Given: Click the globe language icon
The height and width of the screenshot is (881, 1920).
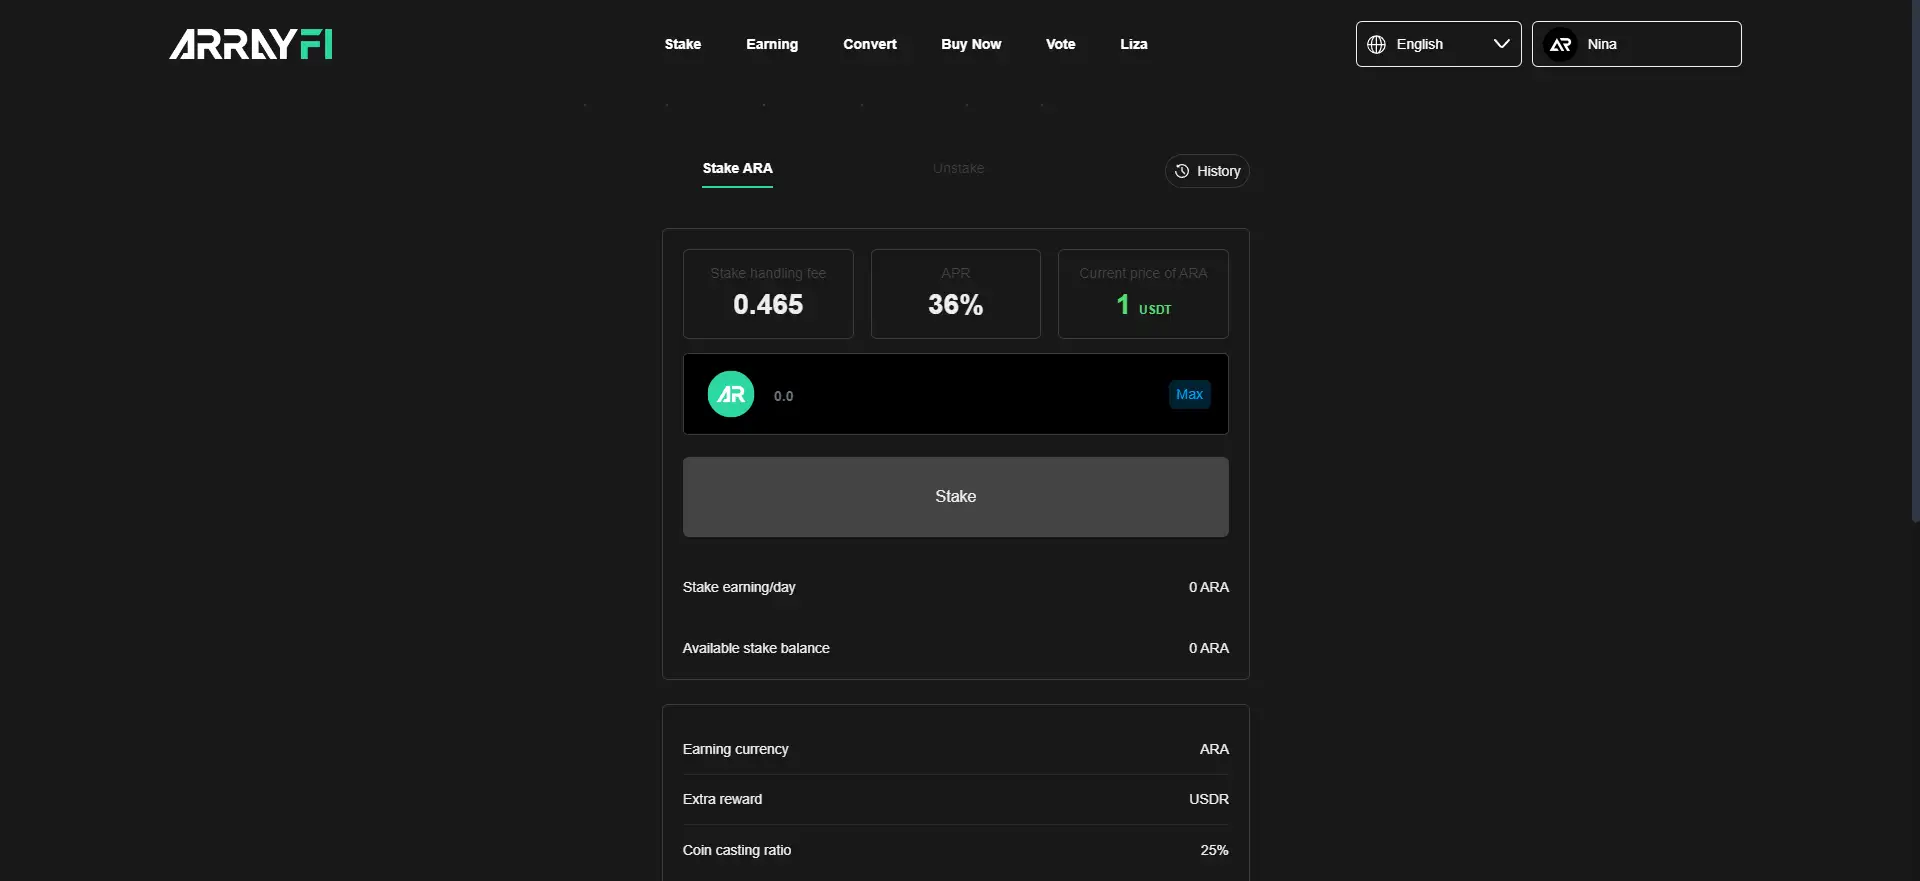Looking at the screenshot, I should pos(1377,44).
